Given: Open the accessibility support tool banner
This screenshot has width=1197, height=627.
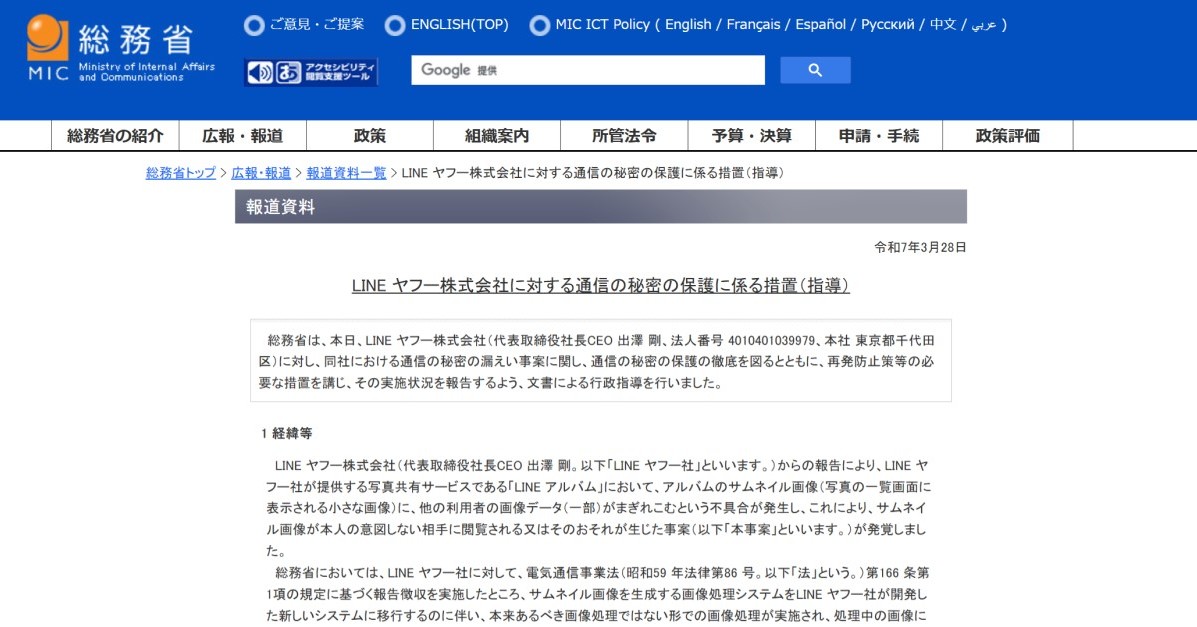Looking at the screenshot, I should pos(311,72).
